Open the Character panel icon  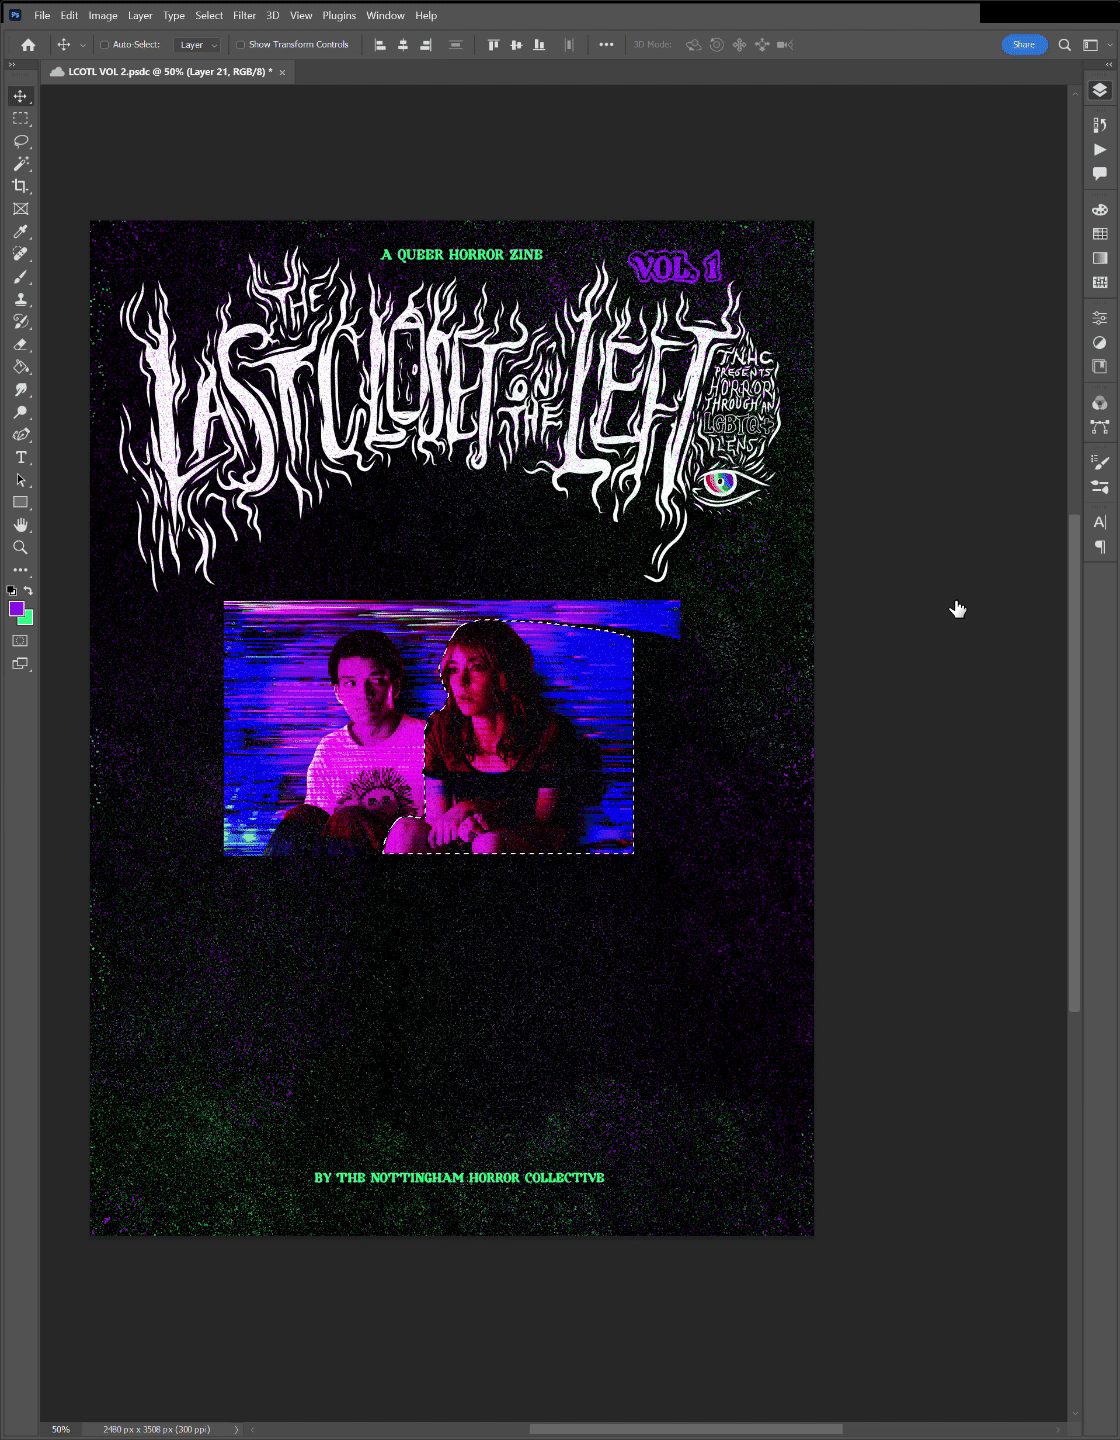[1100, 522]
